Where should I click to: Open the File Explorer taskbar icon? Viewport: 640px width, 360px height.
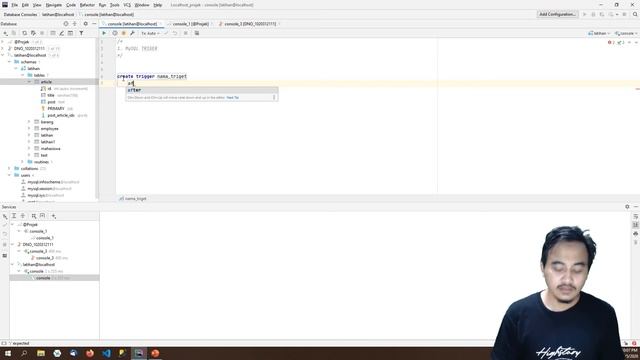41,353
